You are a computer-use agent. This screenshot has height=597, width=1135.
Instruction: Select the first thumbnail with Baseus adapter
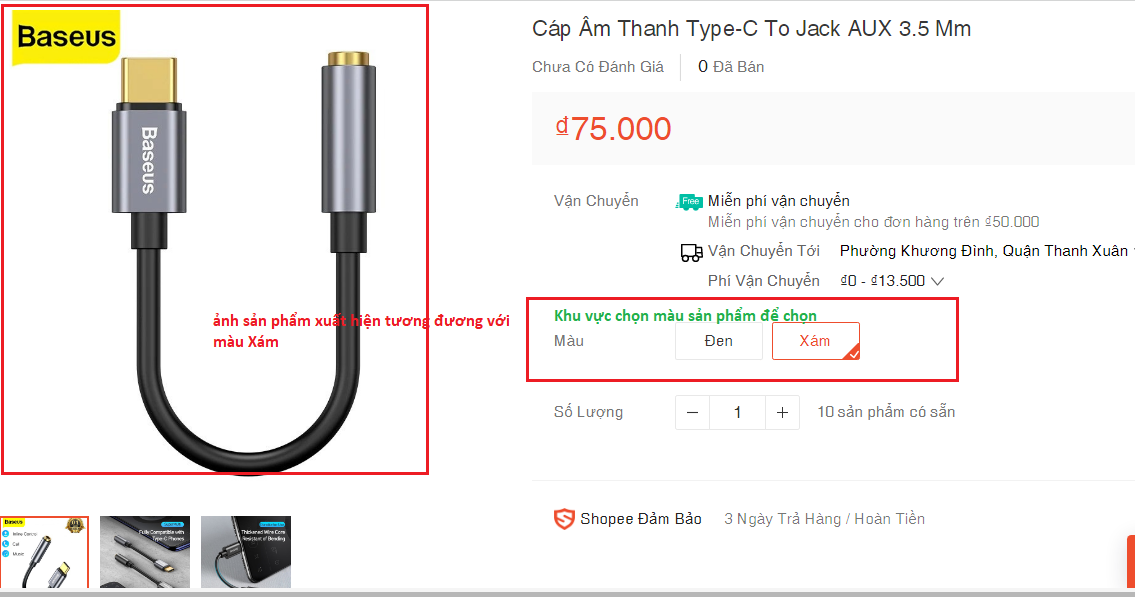pos(44,552)
